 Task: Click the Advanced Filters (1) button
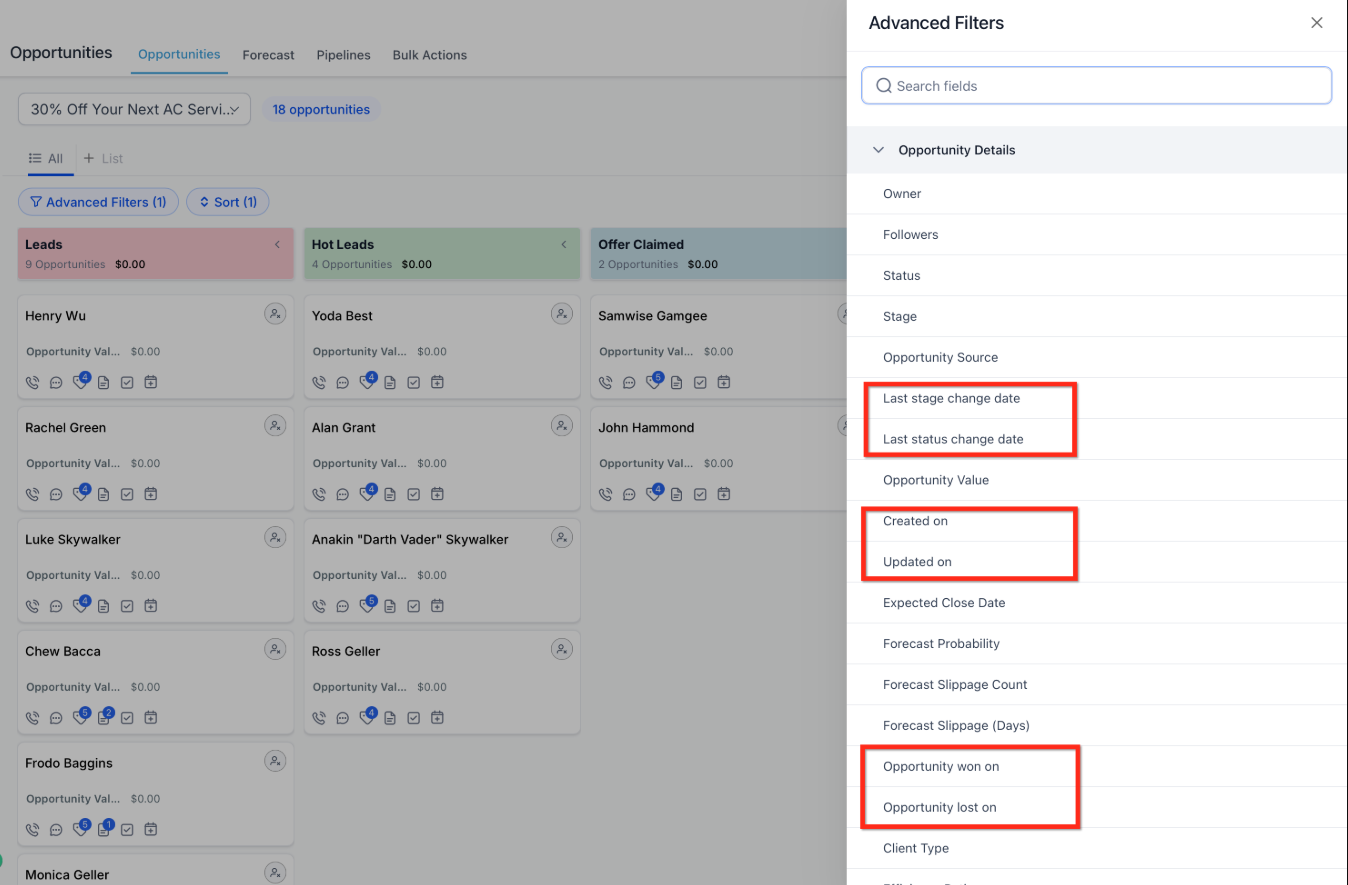[98, 202]
